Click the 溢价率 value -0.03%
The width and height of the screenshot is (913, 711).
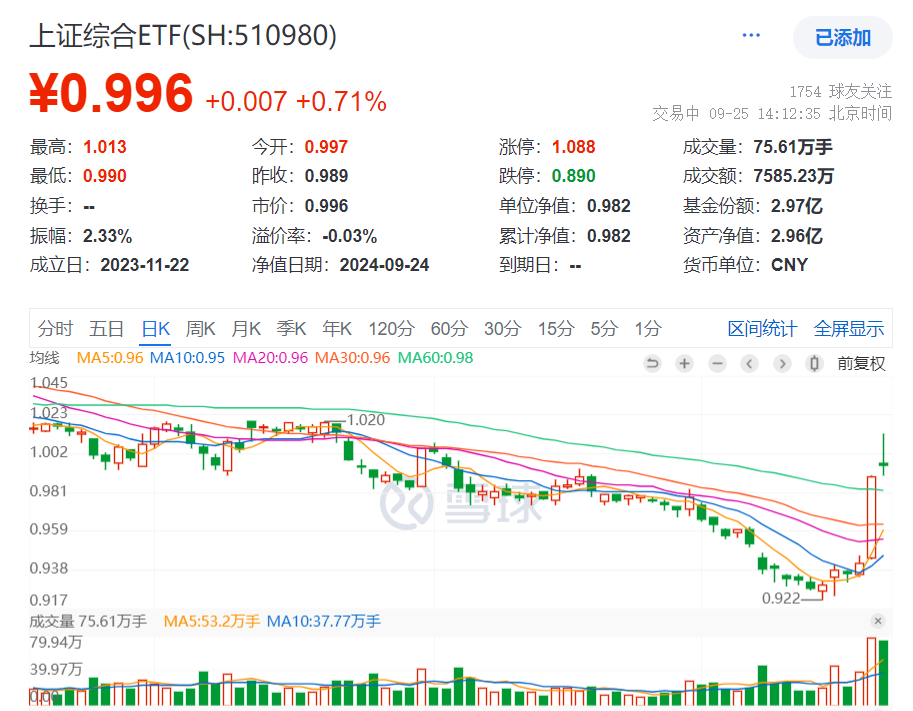(349, 236)
